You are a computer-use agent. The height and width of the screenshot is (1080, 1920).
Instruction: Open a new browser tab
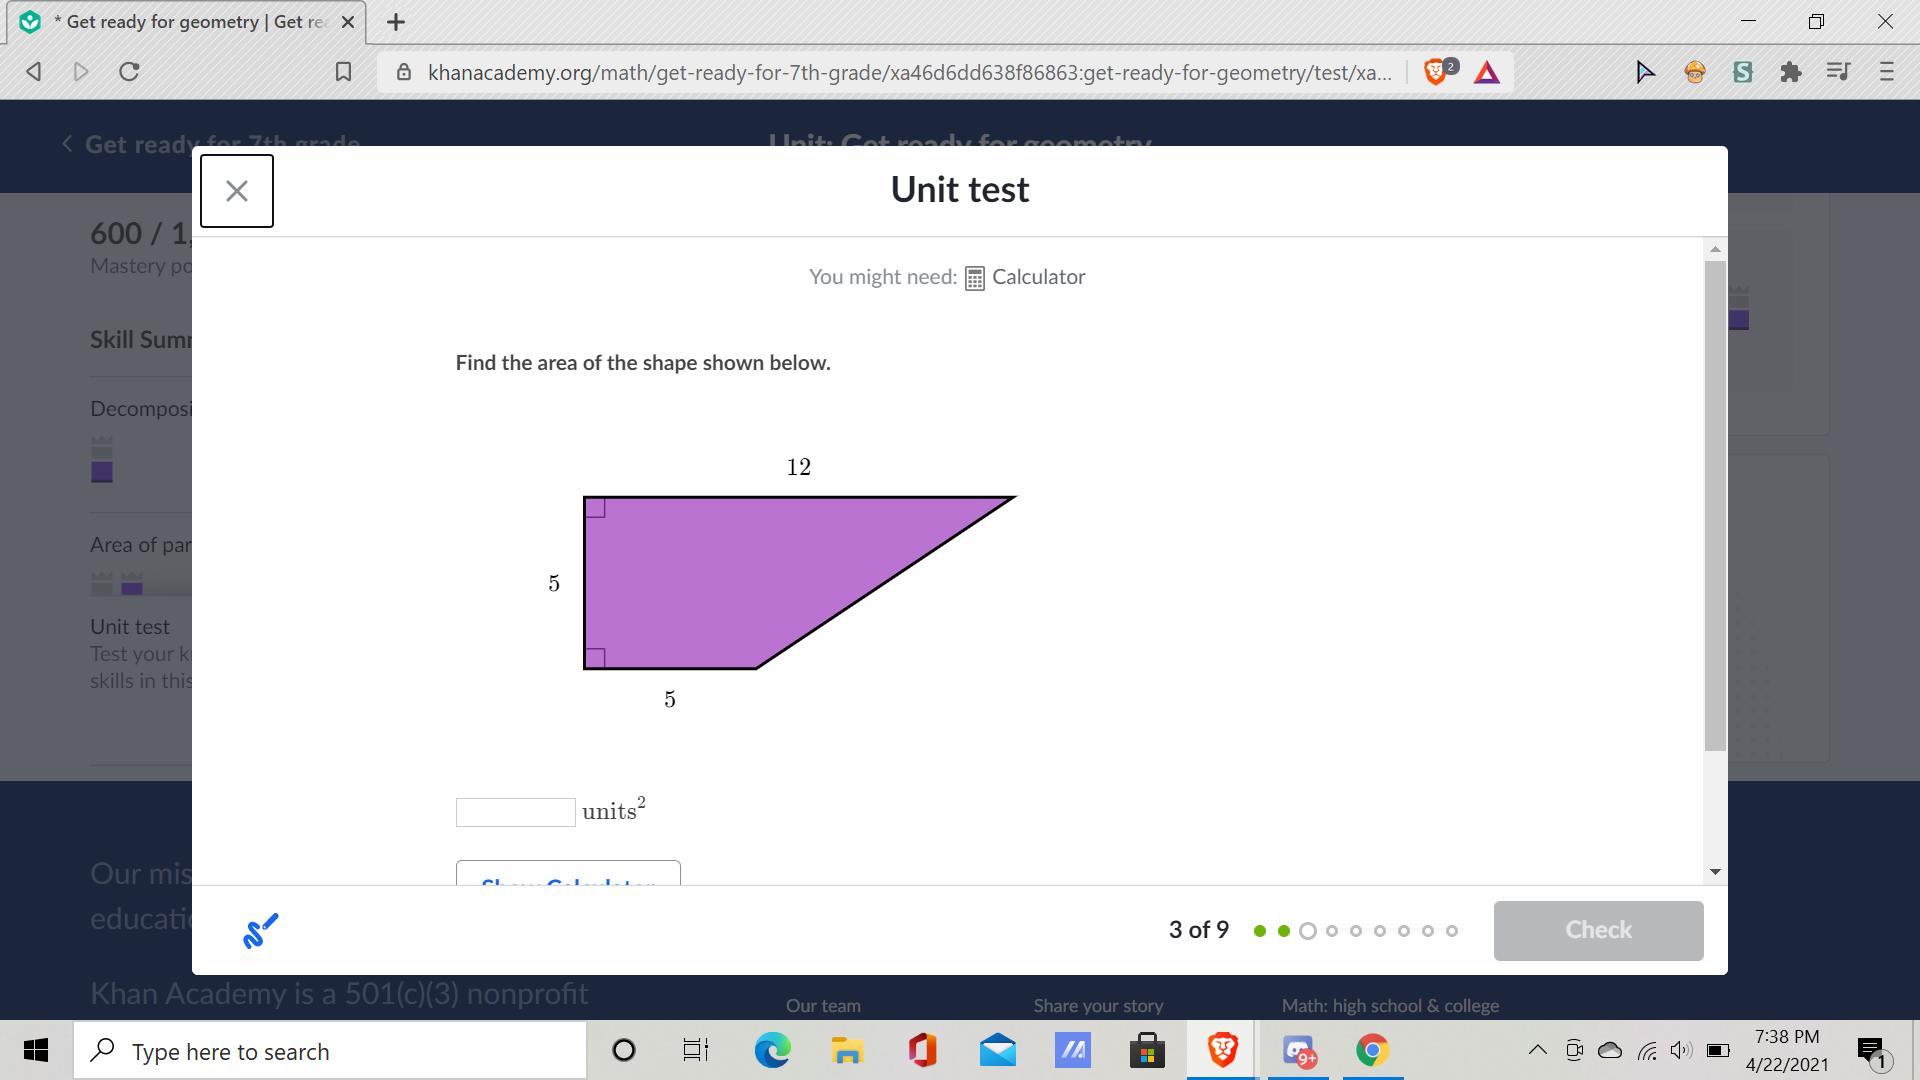click(396, 22)
